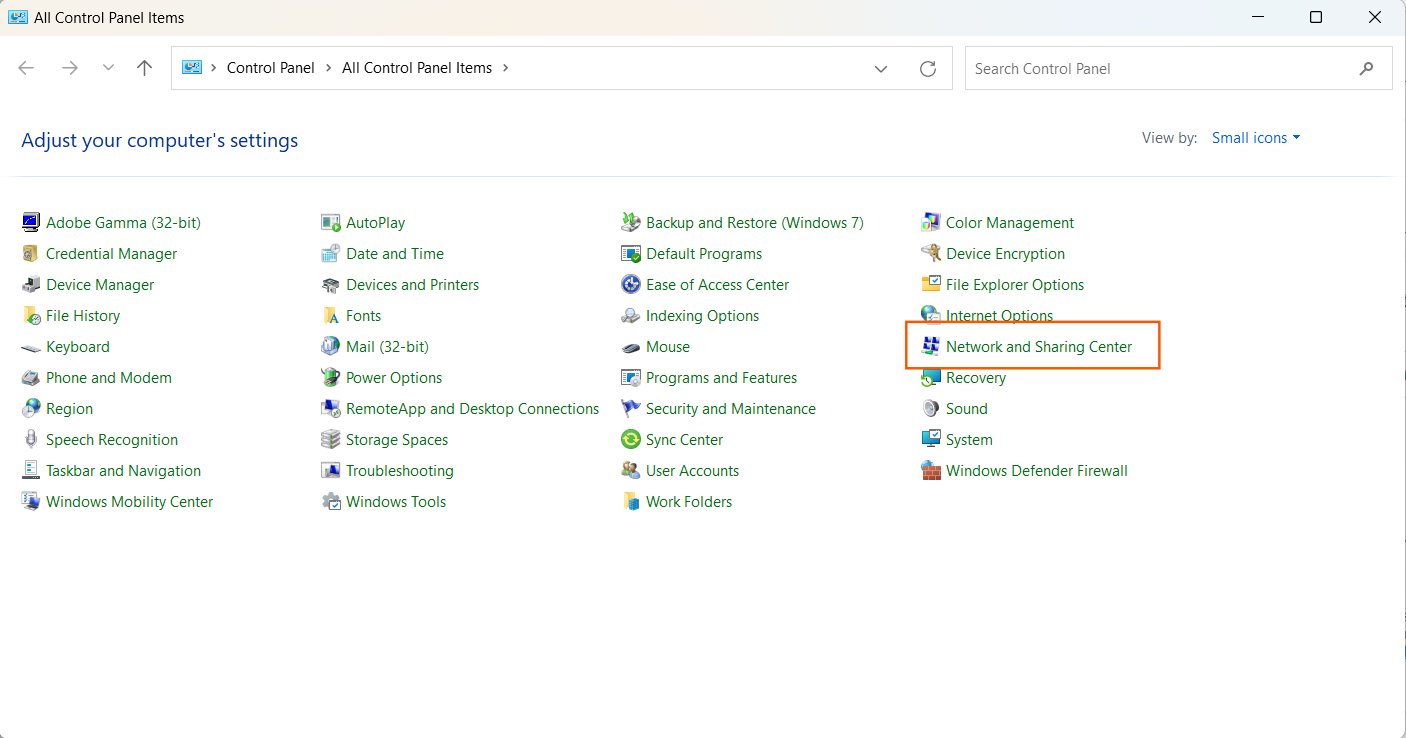
Task: Click the Storage Spaces icon
Action: click(330, 439)
